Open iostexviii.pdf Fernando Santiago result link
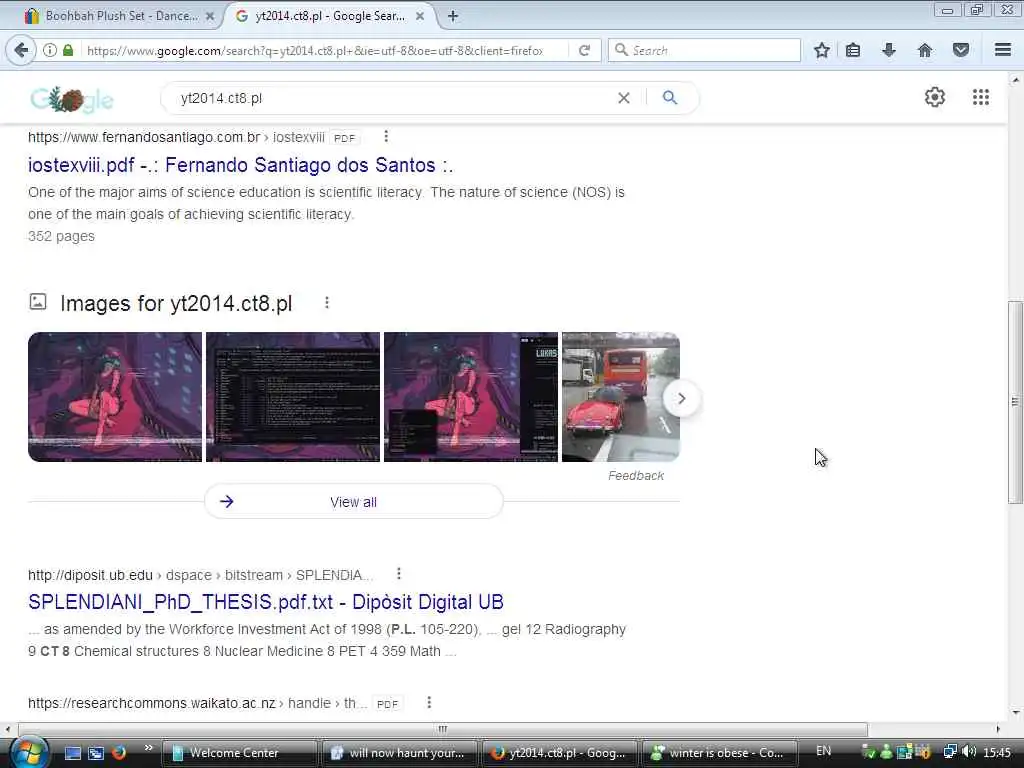 (240, 165)
